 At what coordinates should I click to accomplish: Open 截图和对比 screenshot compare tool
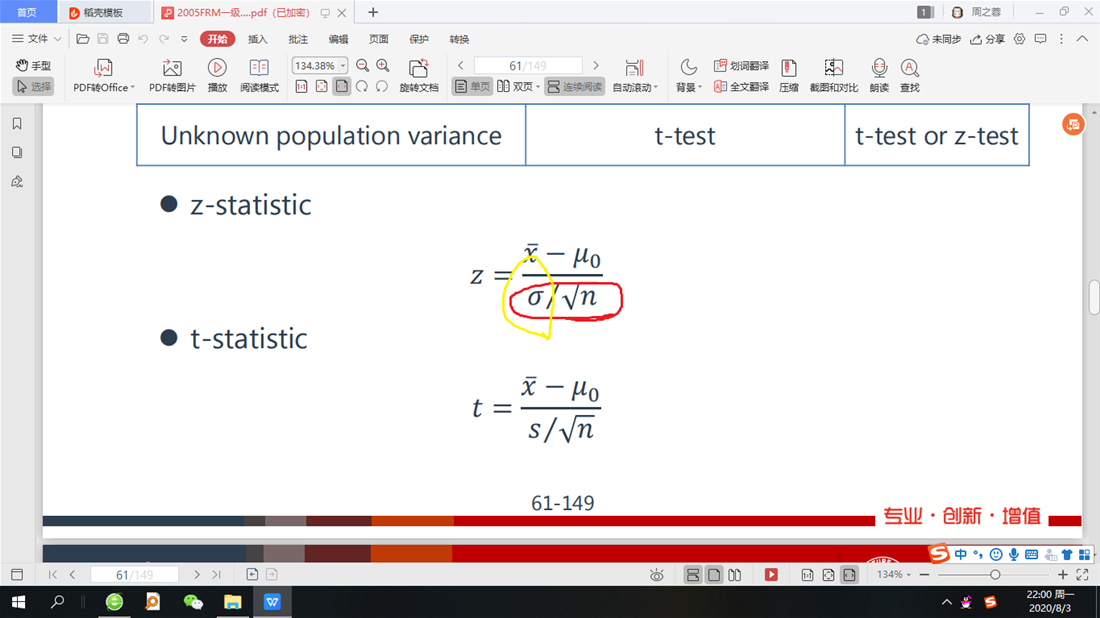[x=833, y=69]
